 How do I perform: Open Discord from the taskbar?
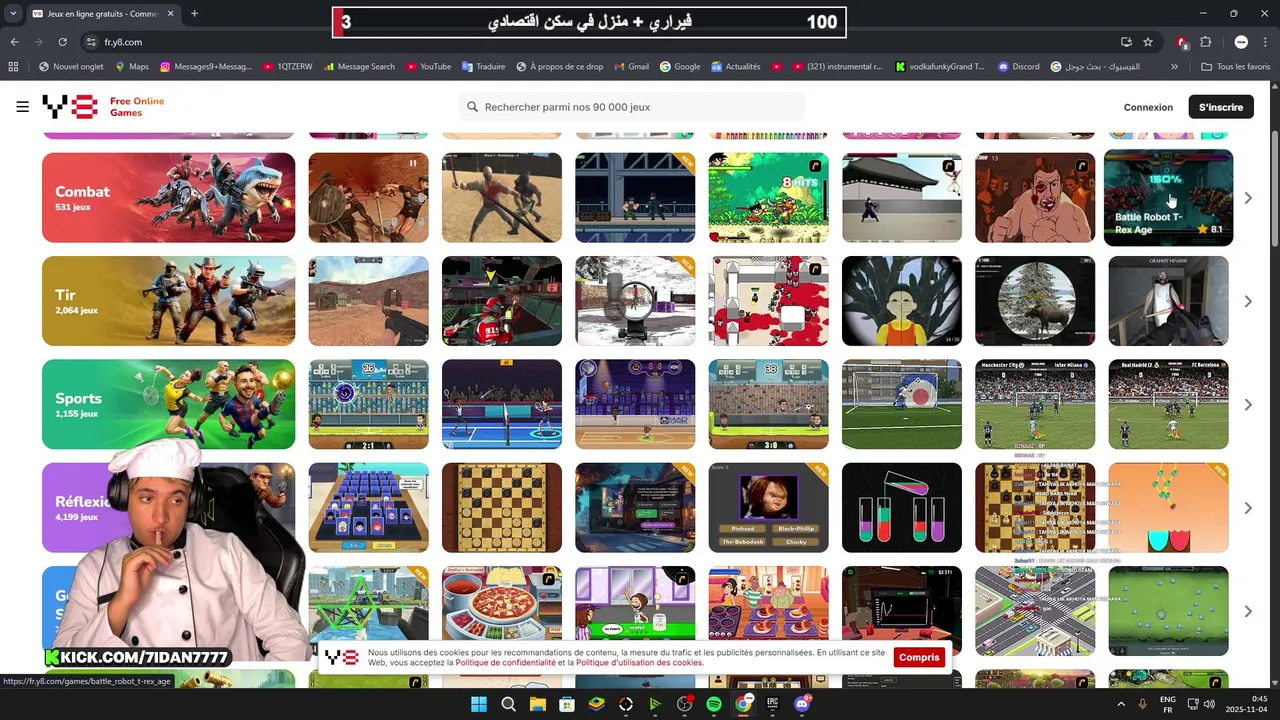(x=802, y=704)
